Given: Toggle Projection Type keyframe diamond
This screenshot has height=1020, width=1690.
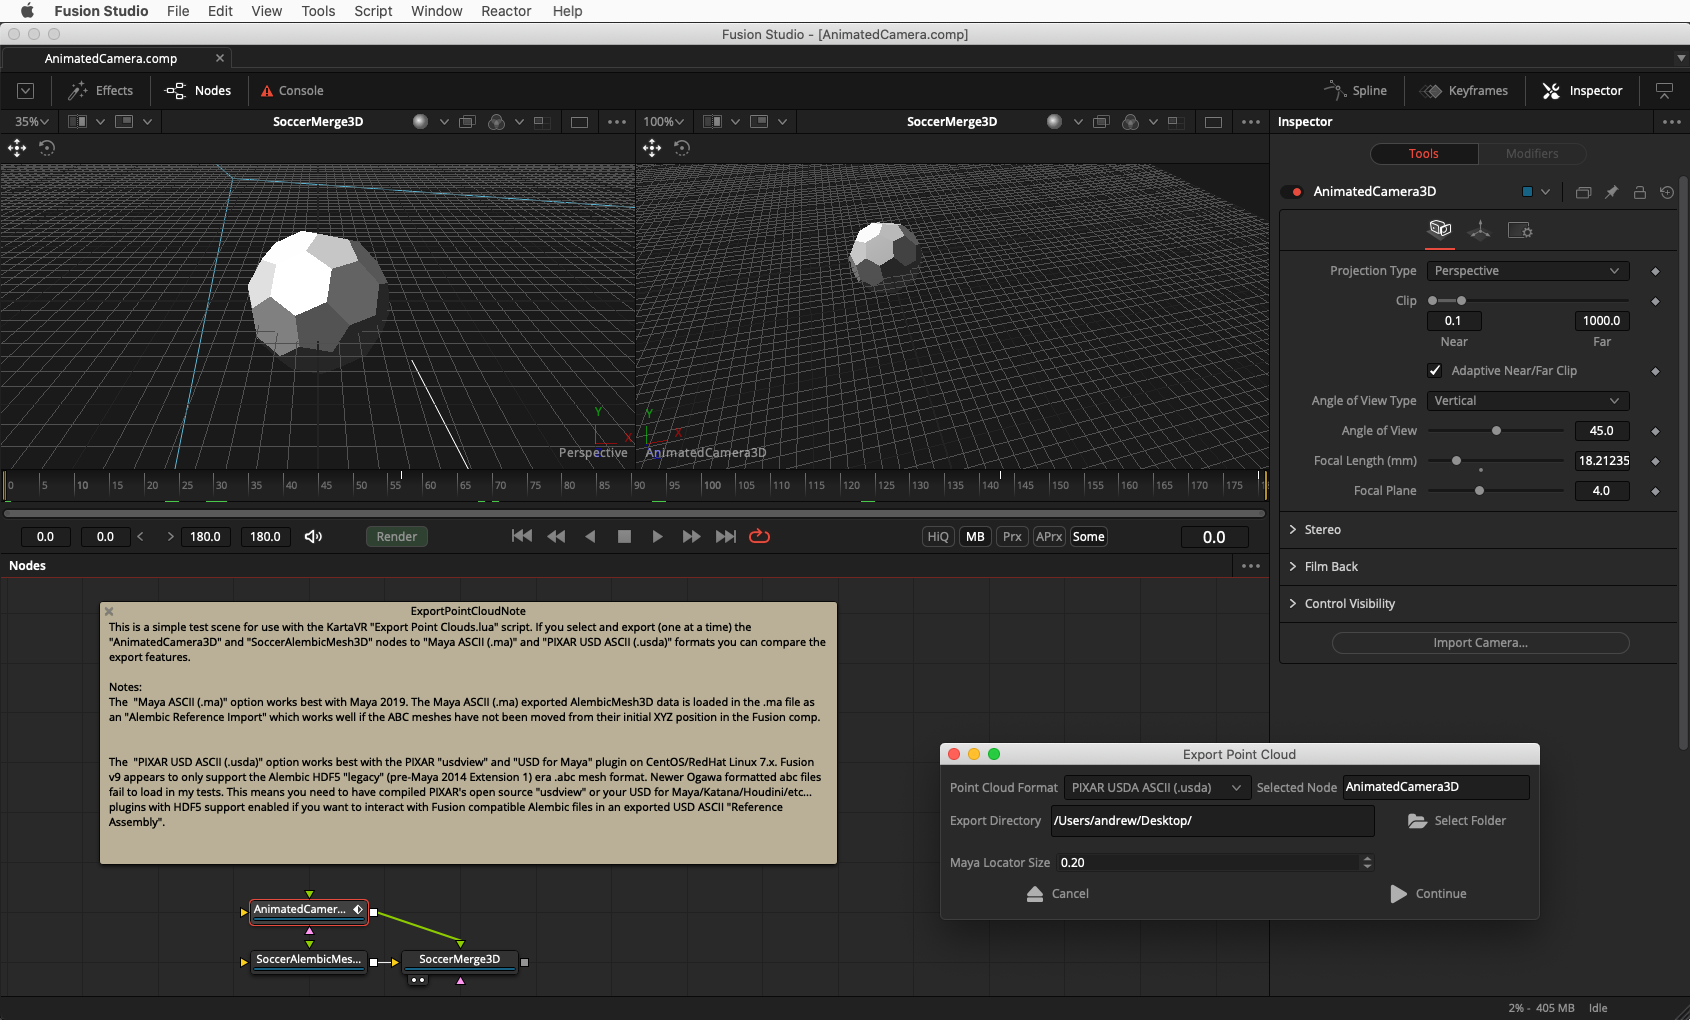Looking at the screenshot, I should [1655, 271].
